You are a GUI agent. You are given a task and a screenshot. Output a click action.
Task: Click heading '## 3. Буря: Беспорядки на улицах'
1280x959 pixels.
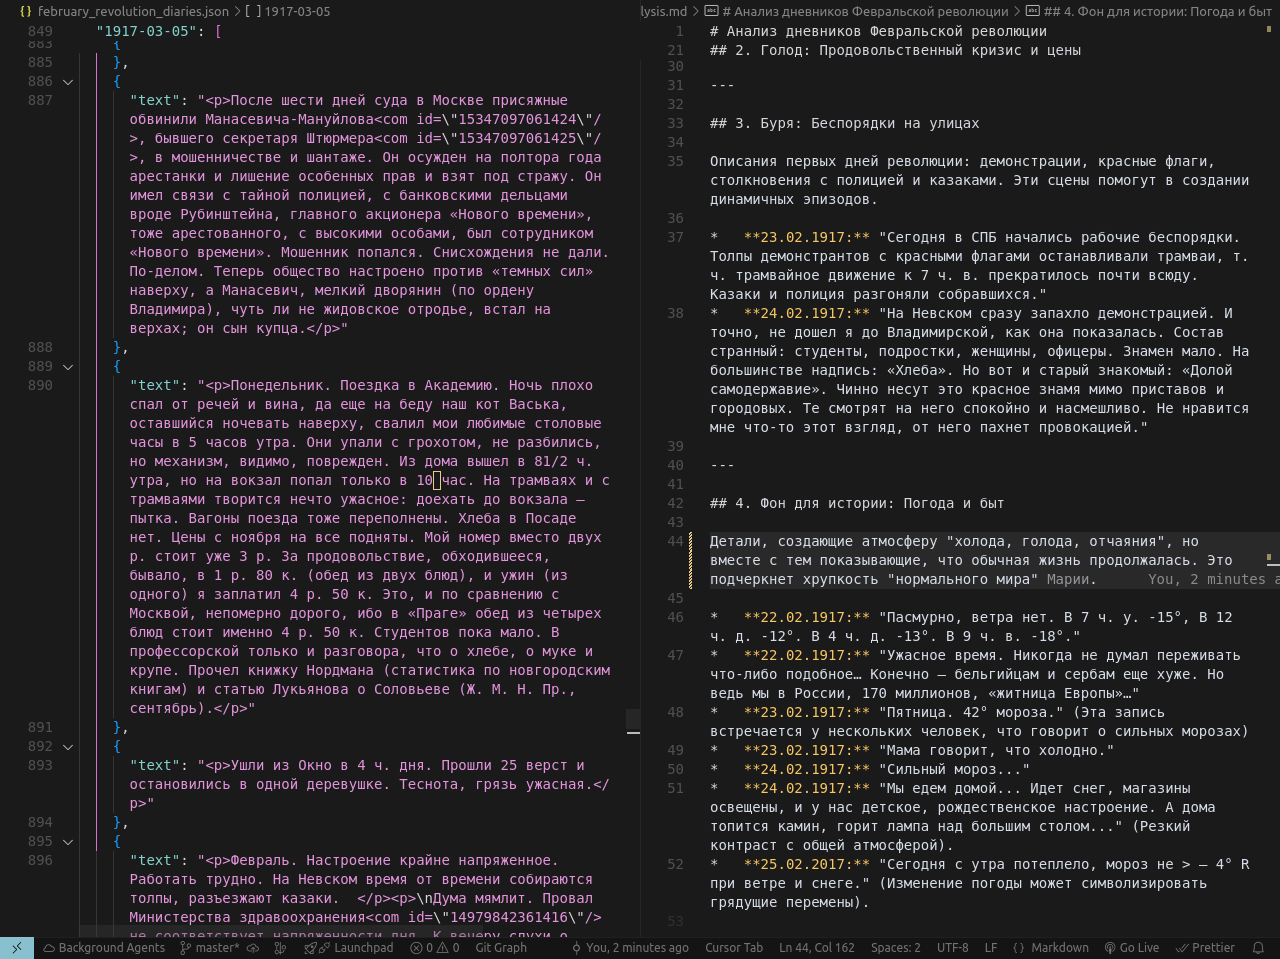pos(844,123)
